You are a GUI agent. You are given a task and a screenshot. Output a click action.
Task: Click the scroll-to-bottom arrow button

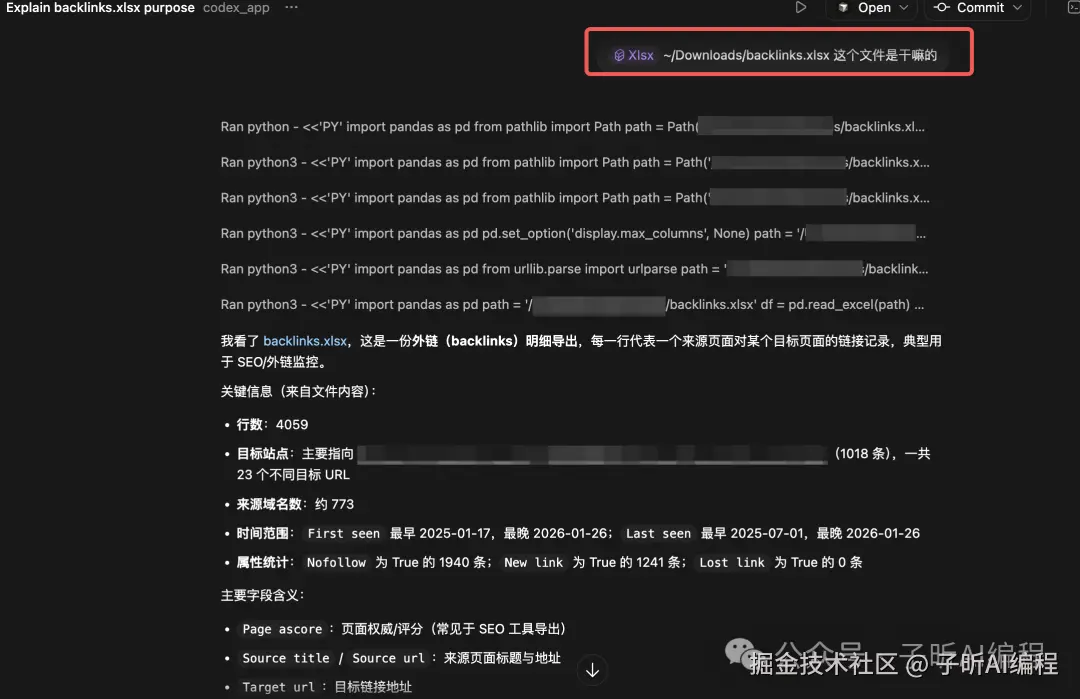pyautogui.click(x=593, y=670)
